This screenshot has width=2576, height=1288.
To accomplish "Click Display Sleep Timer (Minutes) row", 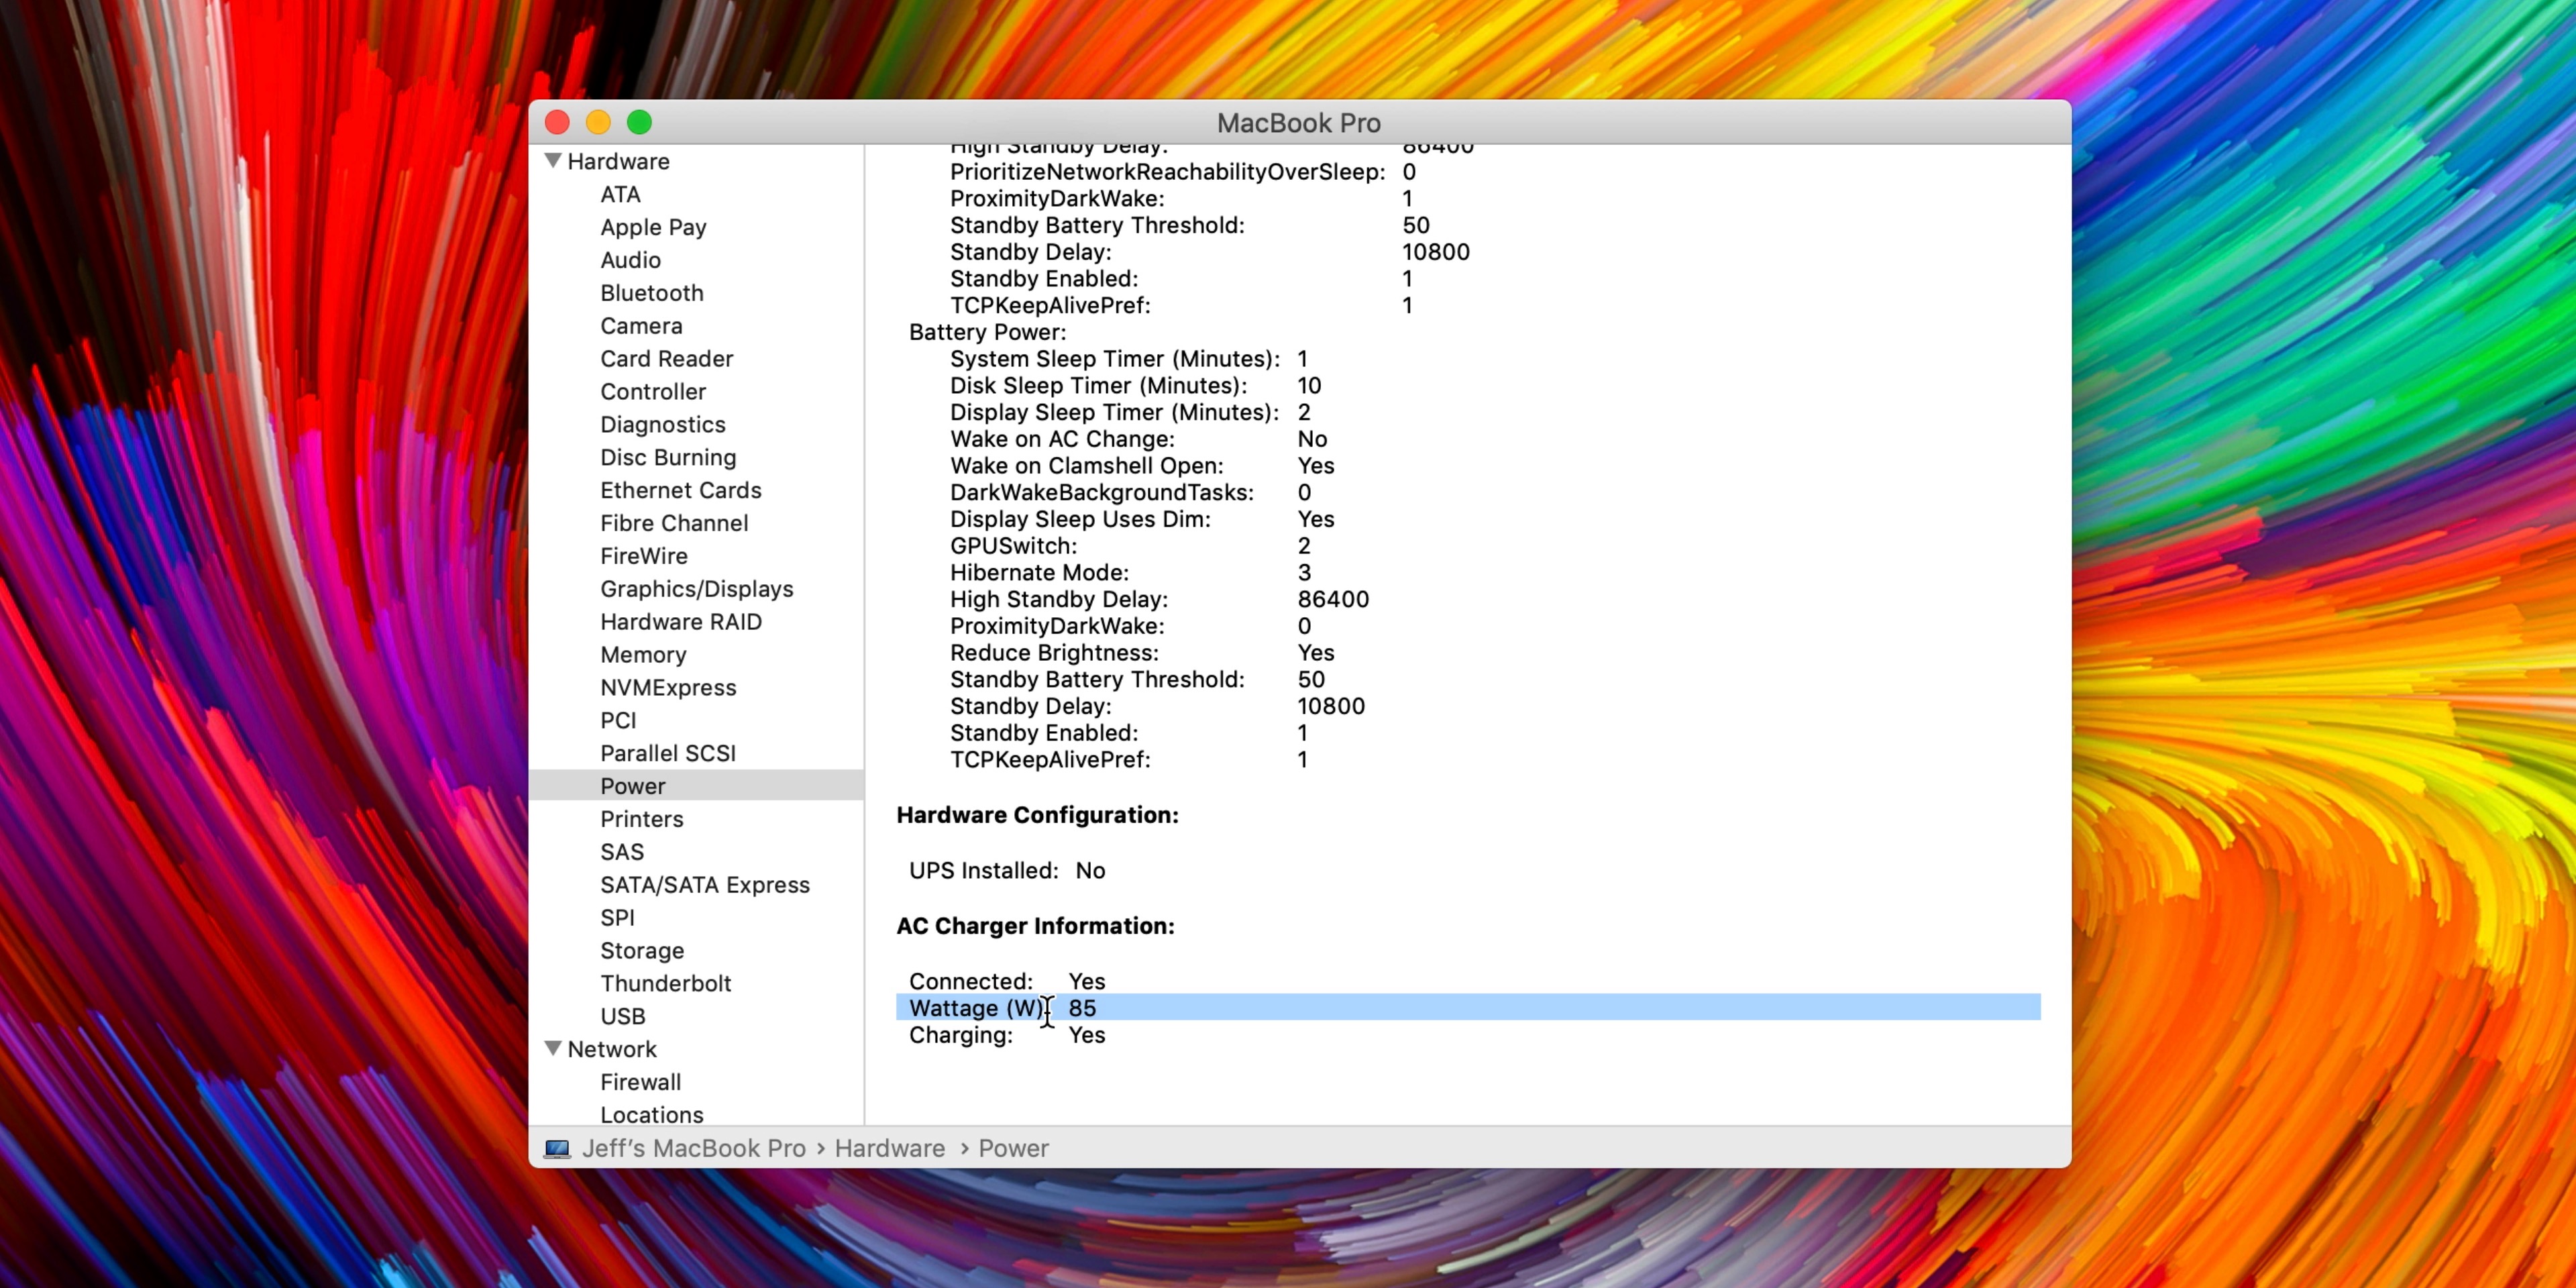I will [x=1130, y=412].
